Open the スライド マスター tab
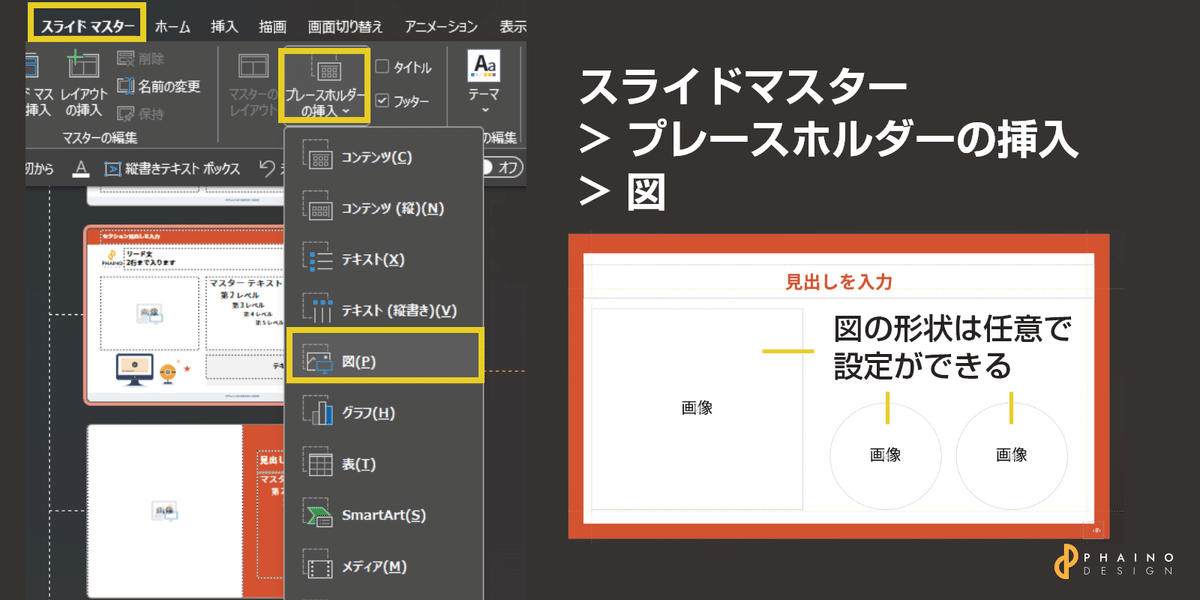This screenshot has width=1200, height=600. (86, 24)
